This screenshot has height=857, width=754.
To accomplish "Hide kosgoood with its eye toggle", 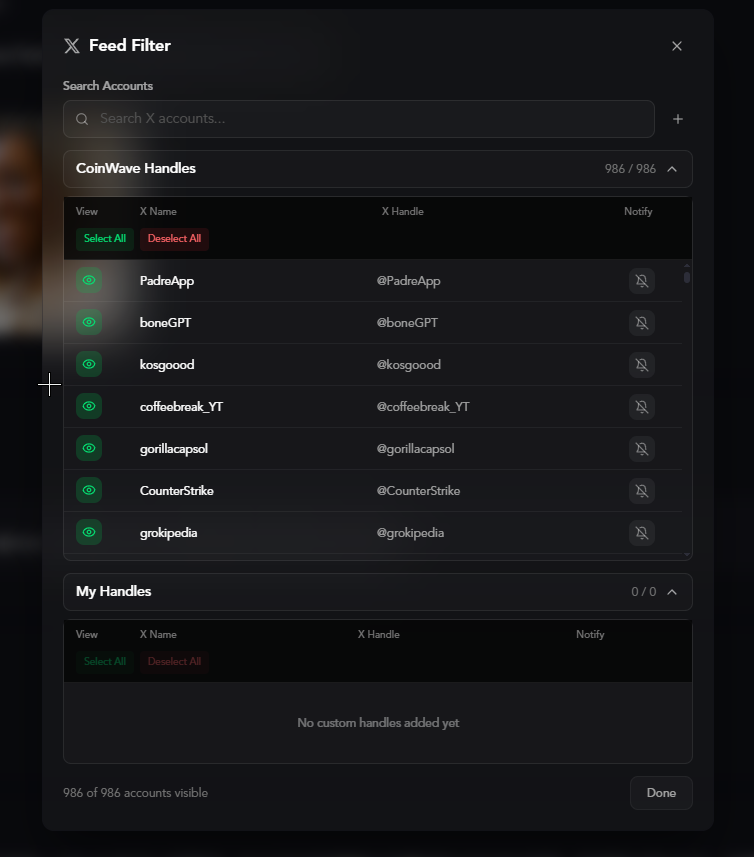I will click(x=89, y=365).
